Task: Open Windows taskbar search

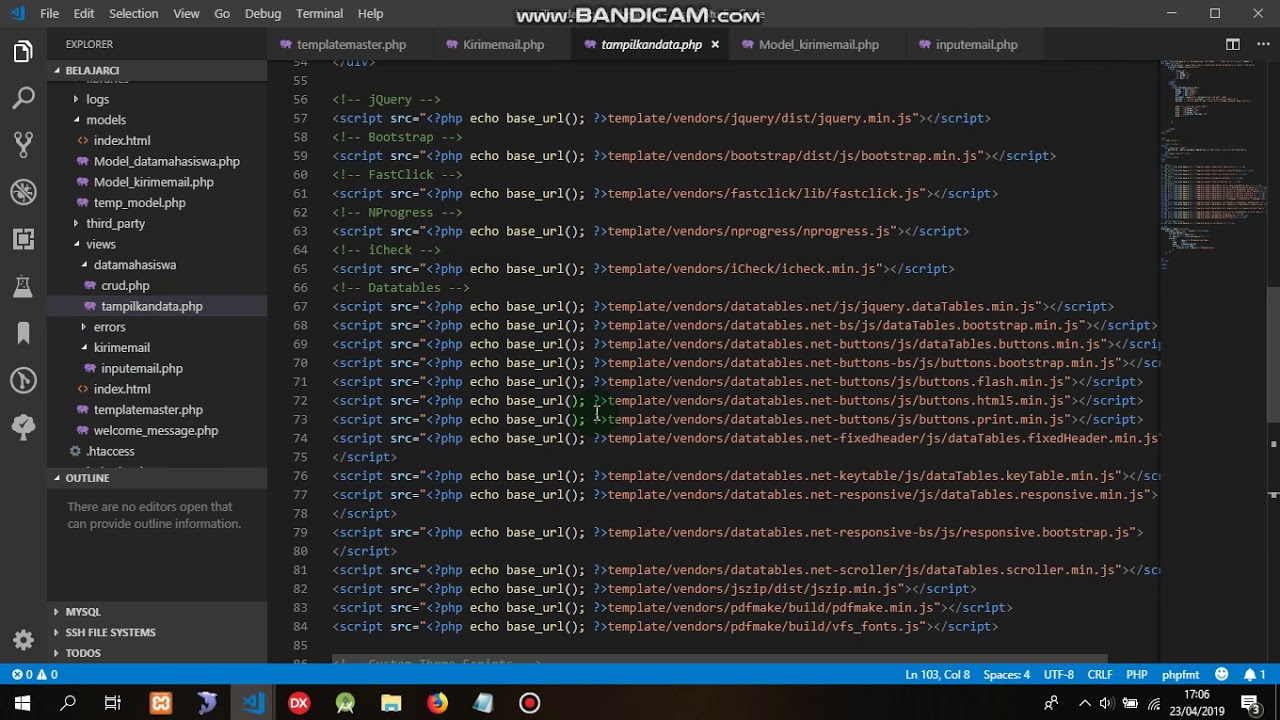Action: pos(68,703)
